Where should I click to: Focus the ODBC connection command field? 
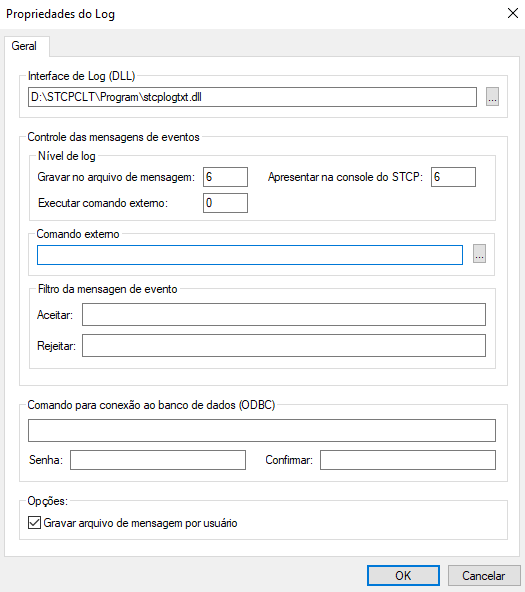[x=262, y=430]
